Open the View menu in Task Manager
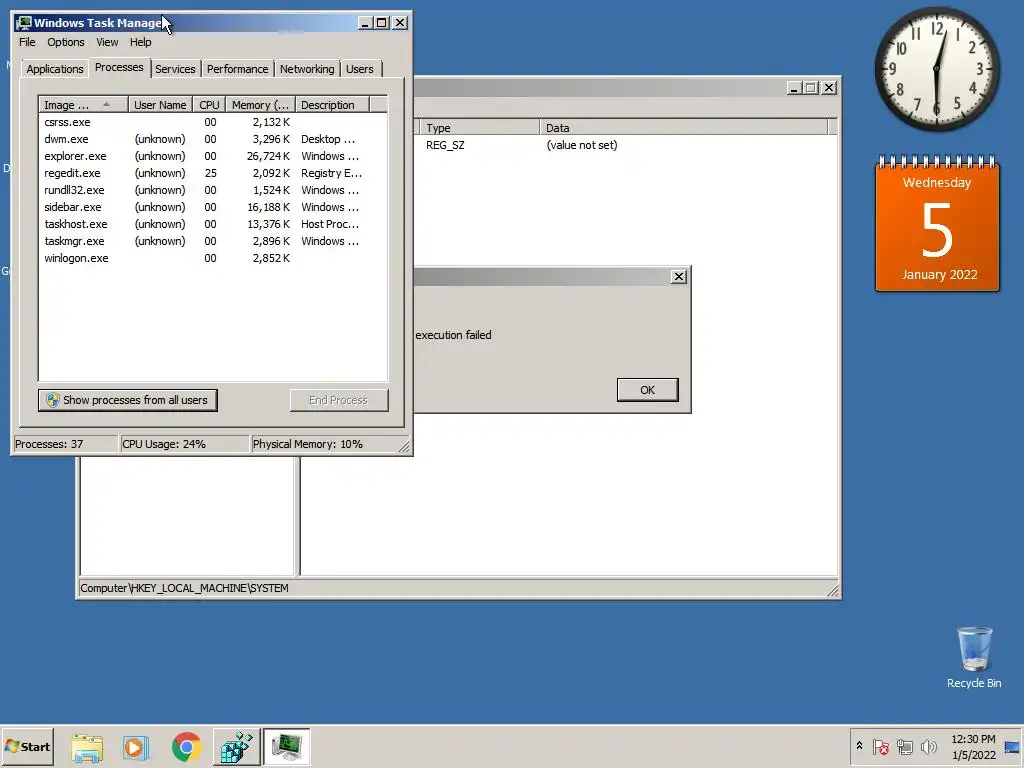Screen dimensions: 1024x768 (107, 42)
